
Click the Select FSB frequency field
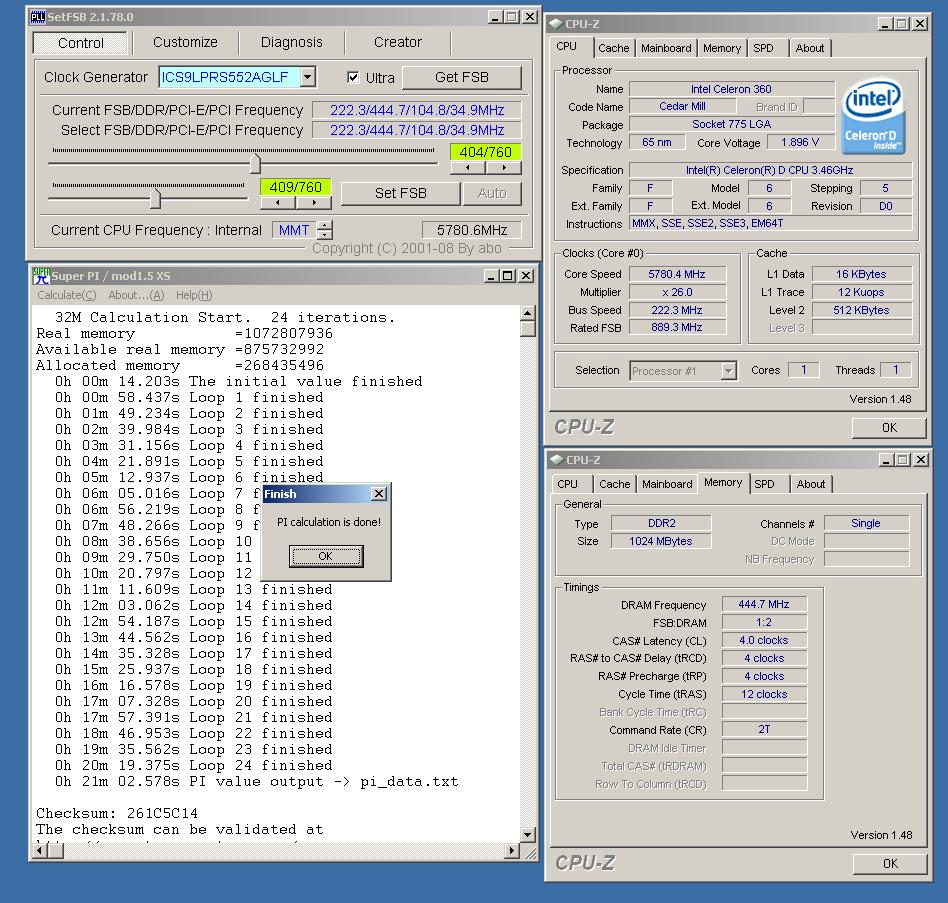(417, 130)
